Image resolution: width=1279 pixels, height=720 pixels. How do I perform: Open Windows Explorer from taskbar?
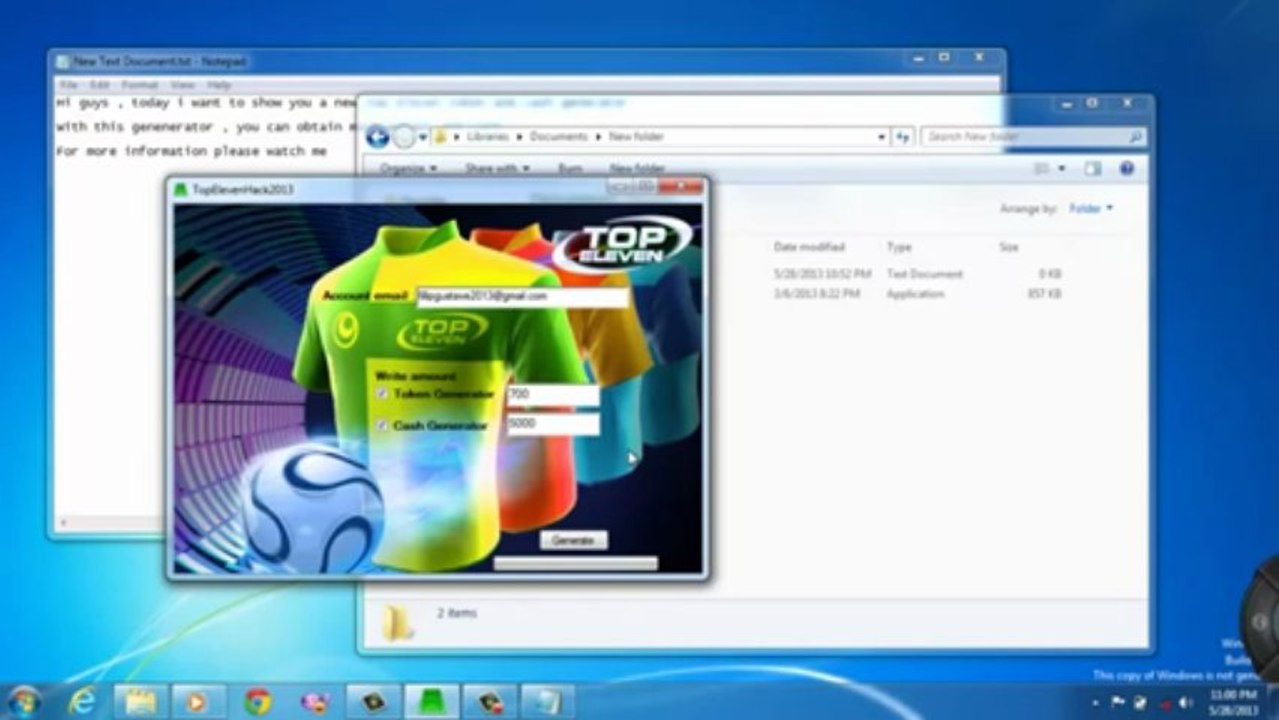click(x=140, y=702)
